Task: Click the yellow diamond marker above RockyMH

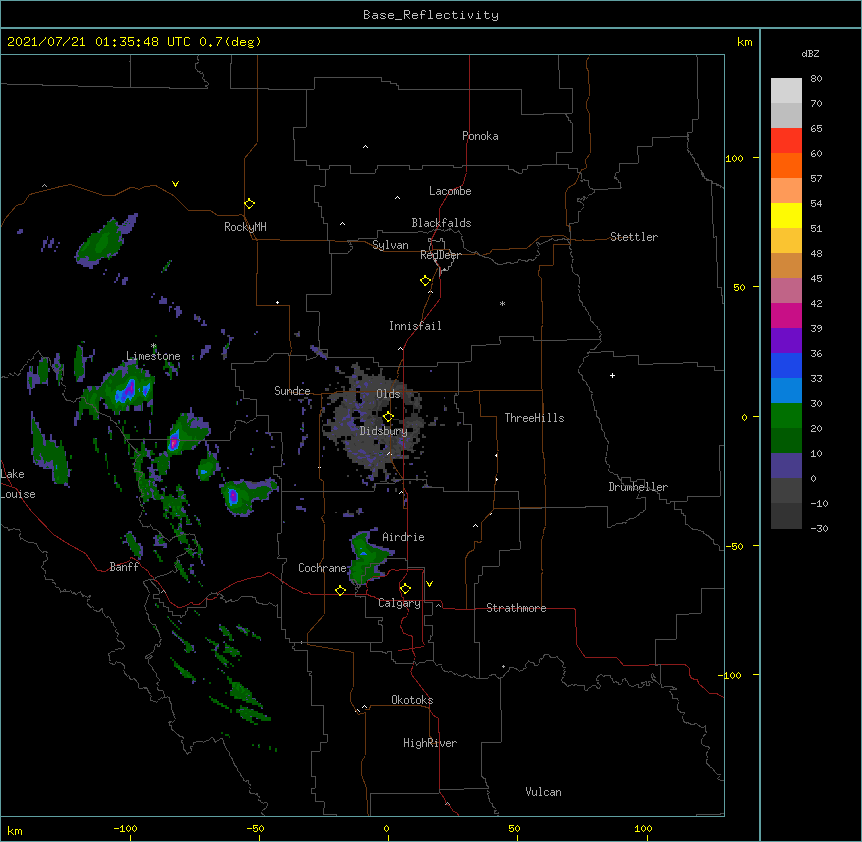Action: 249,204
